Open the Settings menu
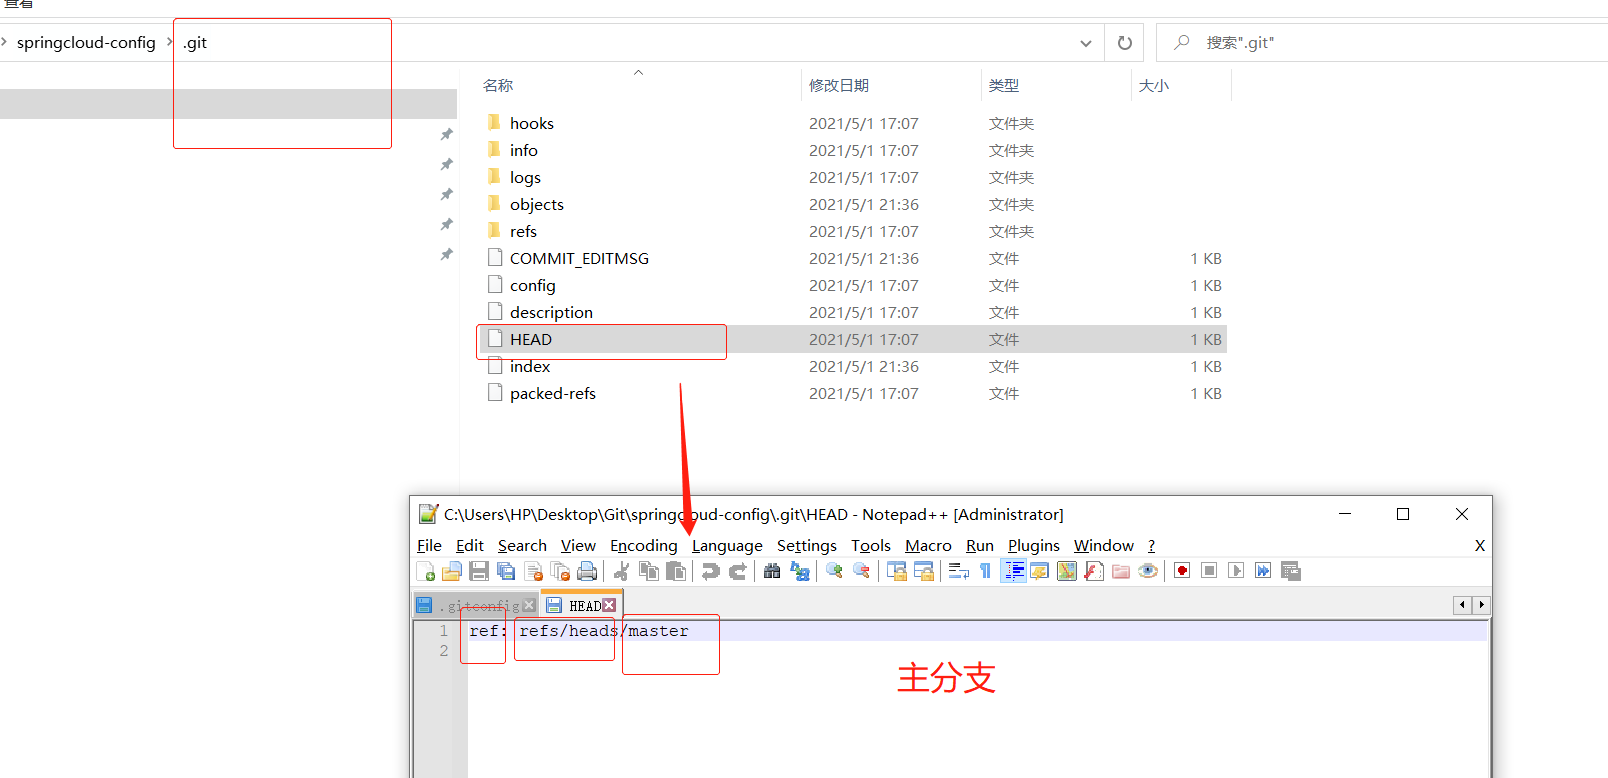1608x778 pixels. (806, 545)
